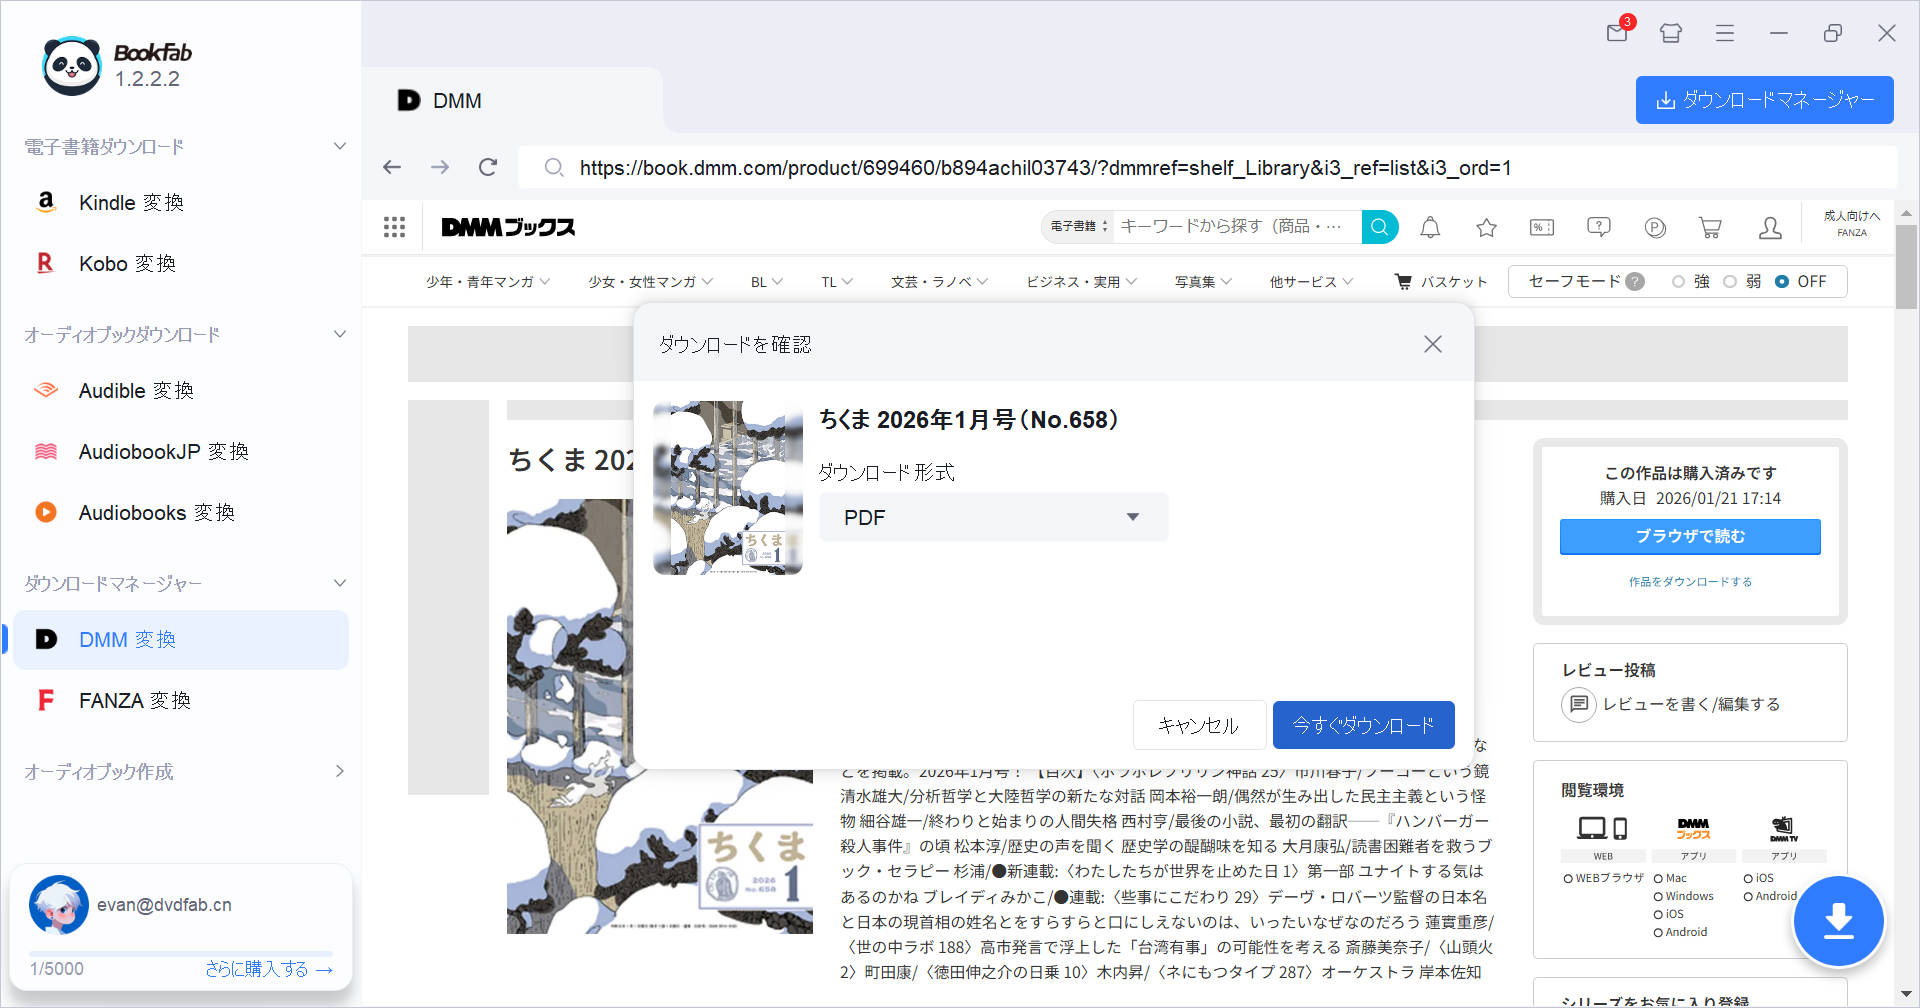The height and width of the screenshot is (1008, 1920).
Task: Open the PDF format dropdown
Action: tap(993, 517)
